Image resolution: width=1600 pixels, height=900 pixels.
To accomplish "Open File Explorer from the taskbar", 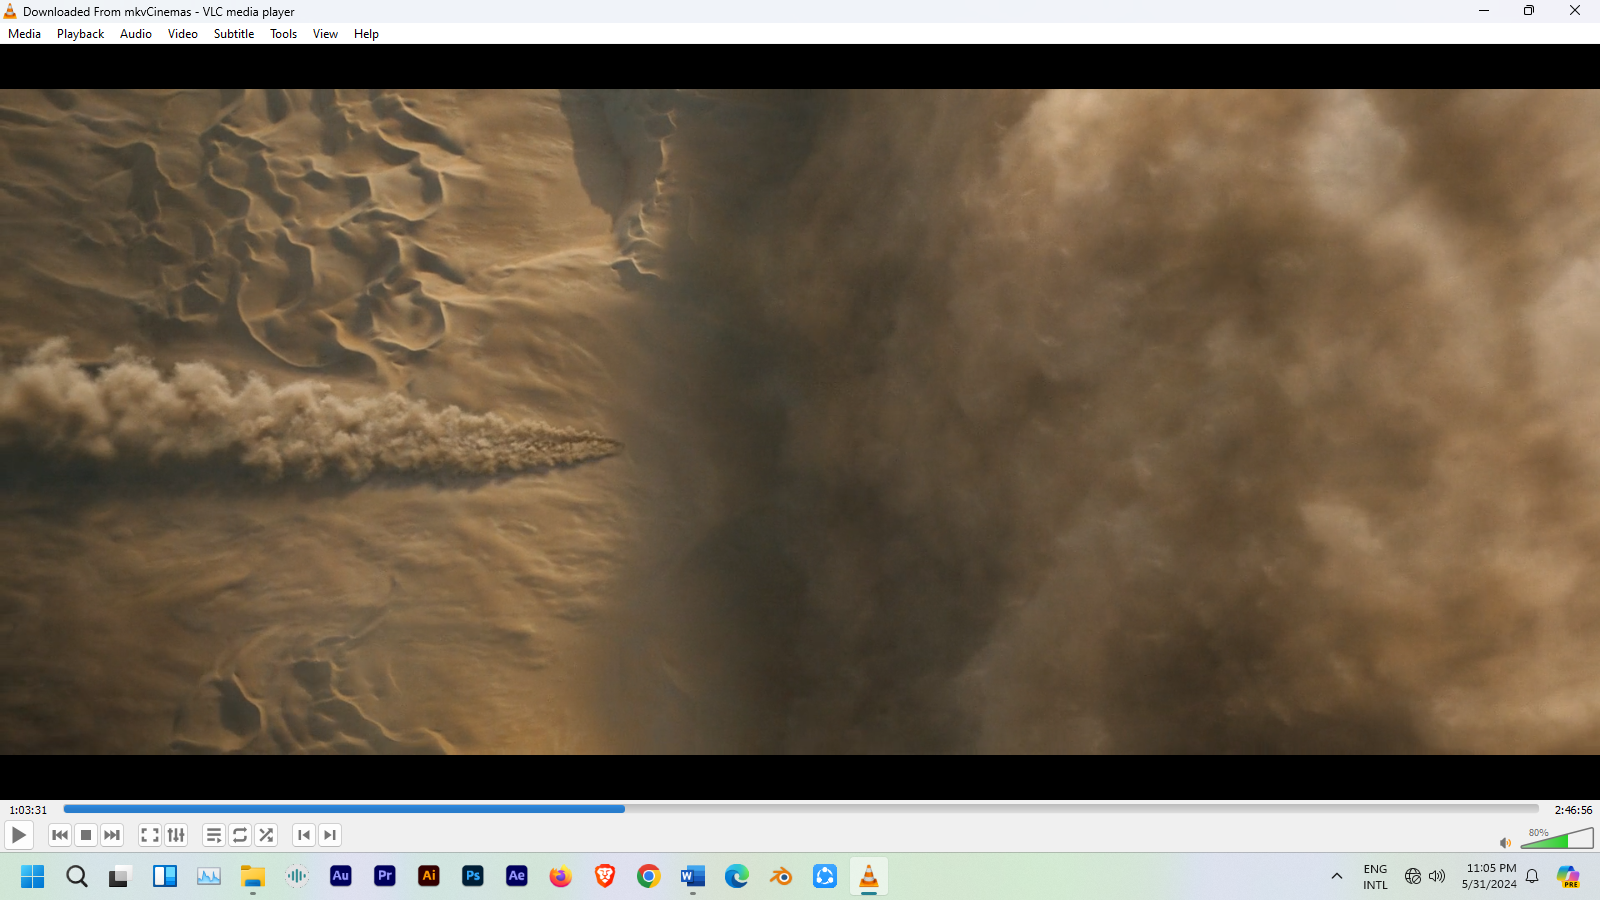I will click(253, 876).
